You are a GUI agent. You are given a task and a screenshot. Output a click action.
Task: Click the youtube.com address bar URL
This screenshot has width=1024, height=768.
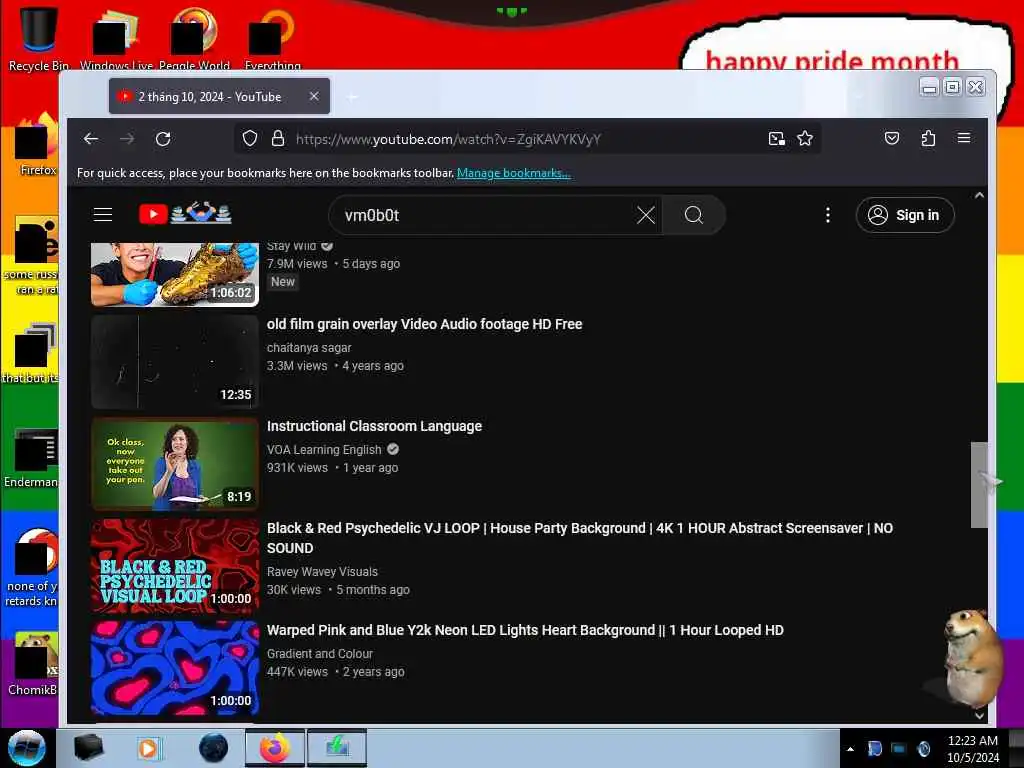[x=448, y=139]
